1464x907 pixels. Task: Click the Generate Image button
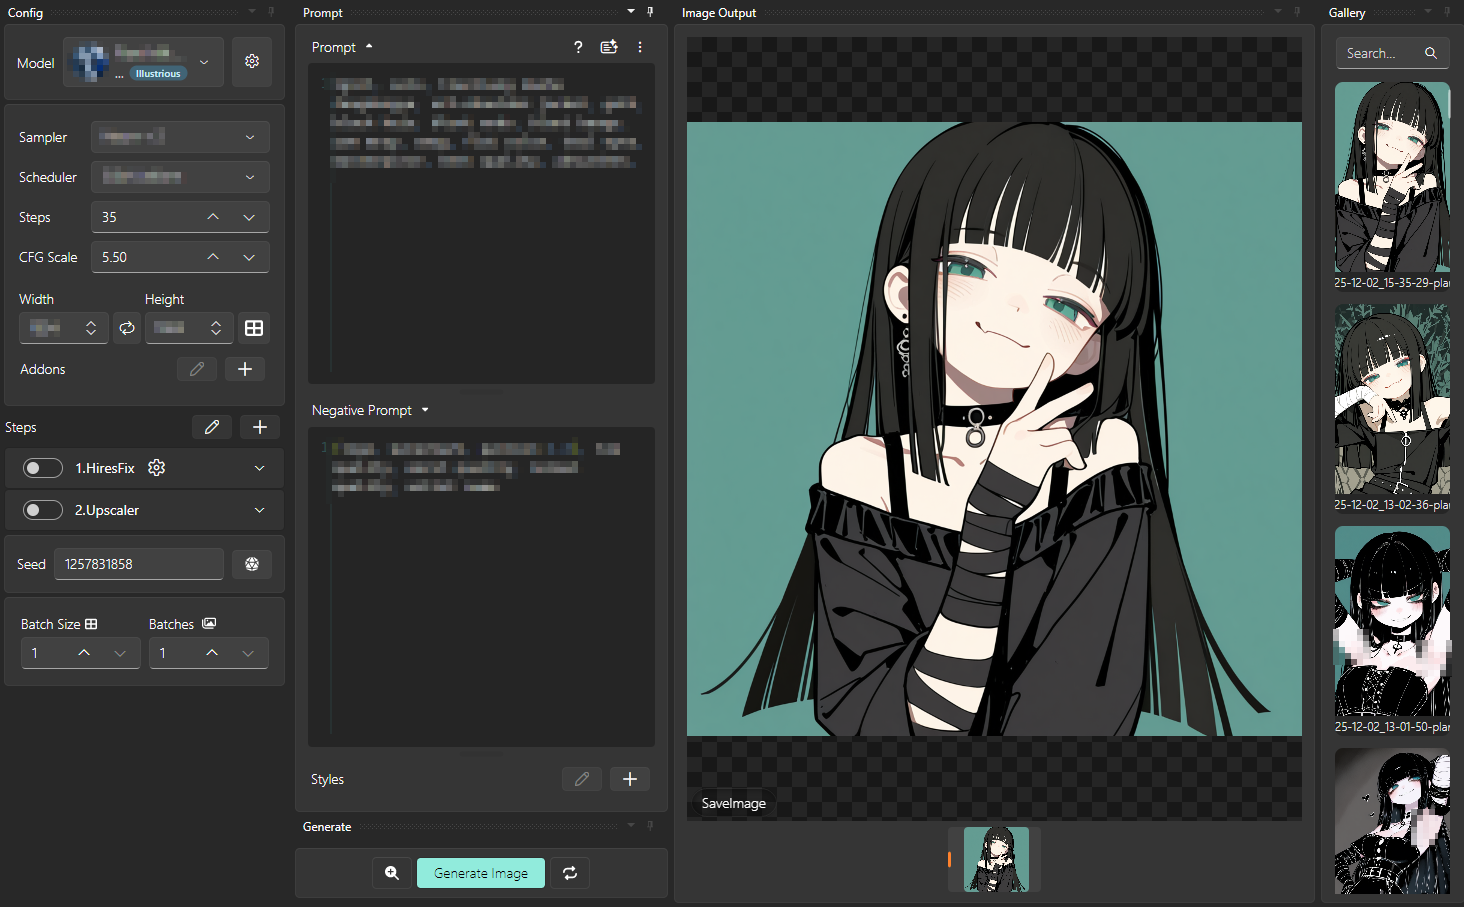coord(481,873)
